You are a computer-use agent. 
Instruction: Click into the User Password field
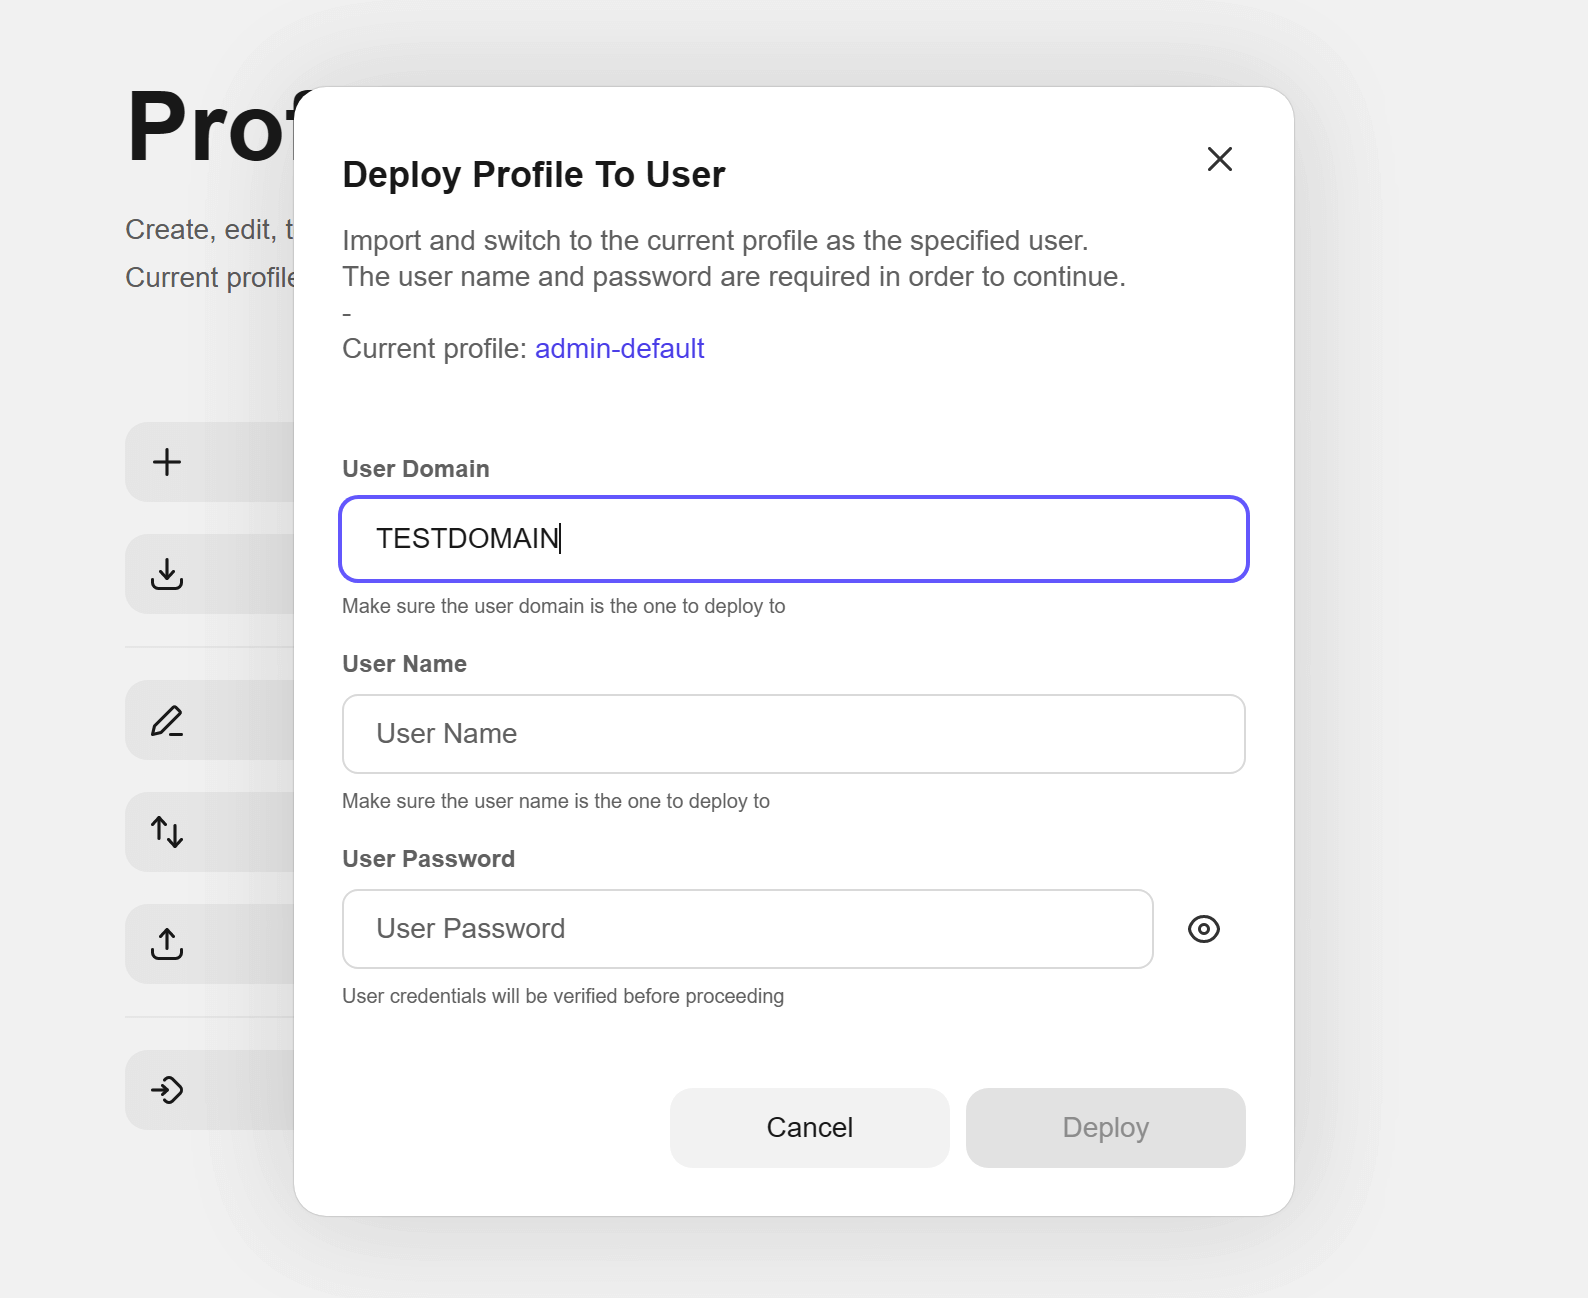tap(748, 929)
